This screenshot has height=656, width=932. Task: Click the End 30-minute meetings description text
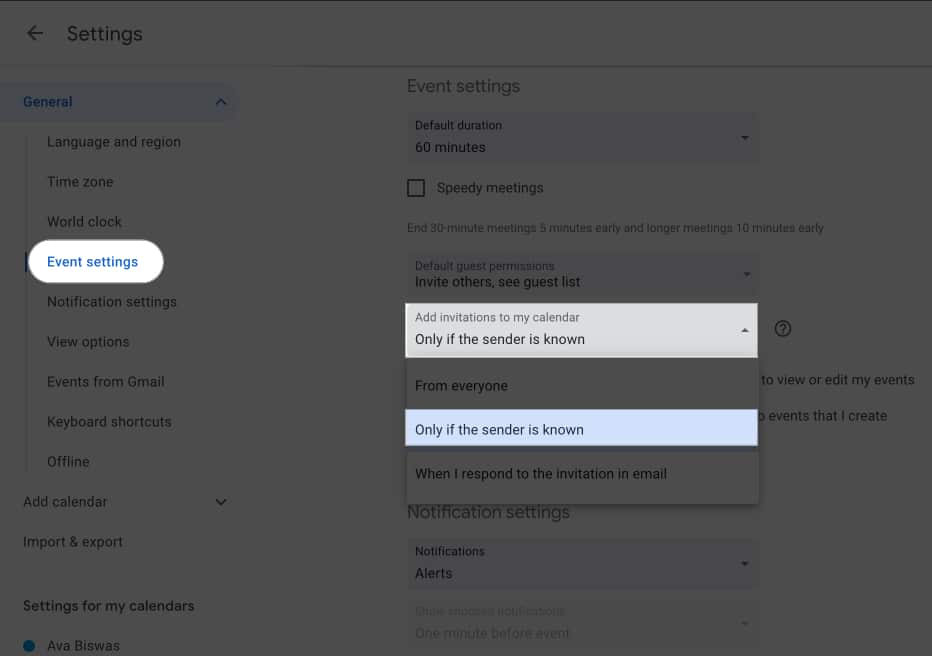(615, 228)
